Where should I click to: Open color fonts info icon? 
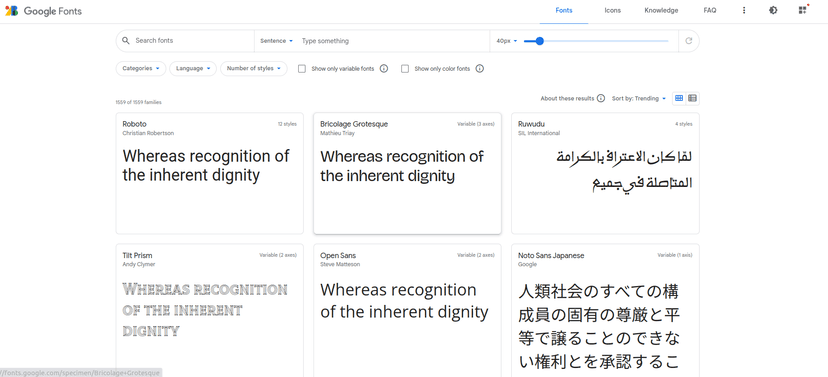pyautogui.click(x=479, y=69)
